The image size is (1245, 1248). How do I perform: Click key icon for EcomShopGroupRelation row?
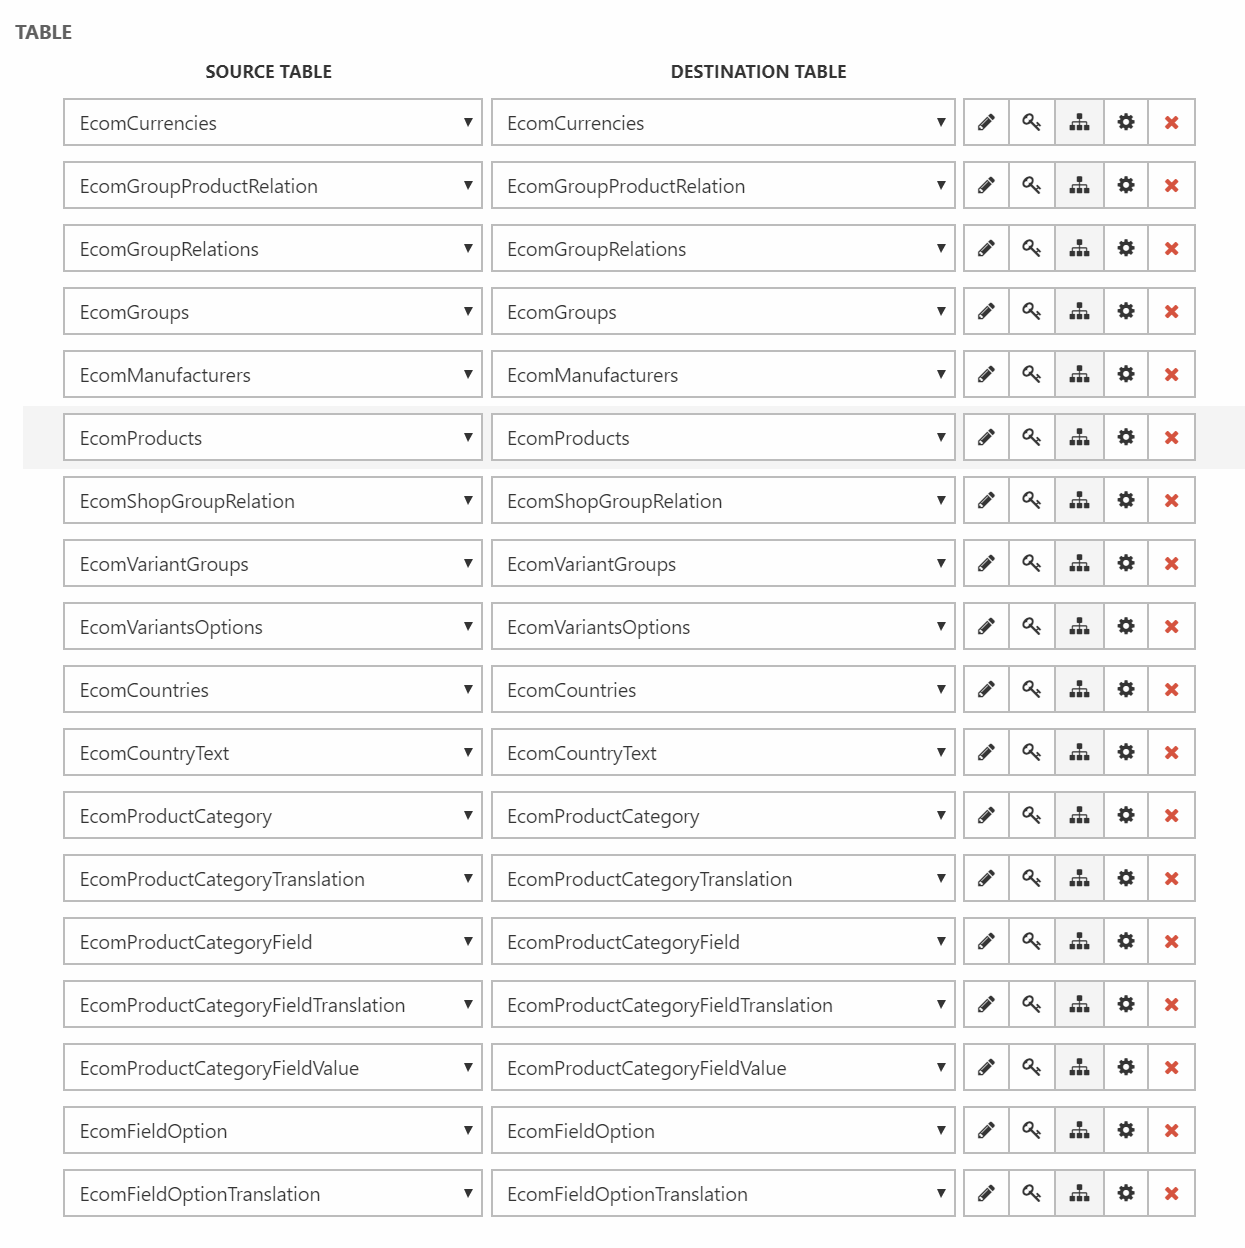pos(1032,500)
